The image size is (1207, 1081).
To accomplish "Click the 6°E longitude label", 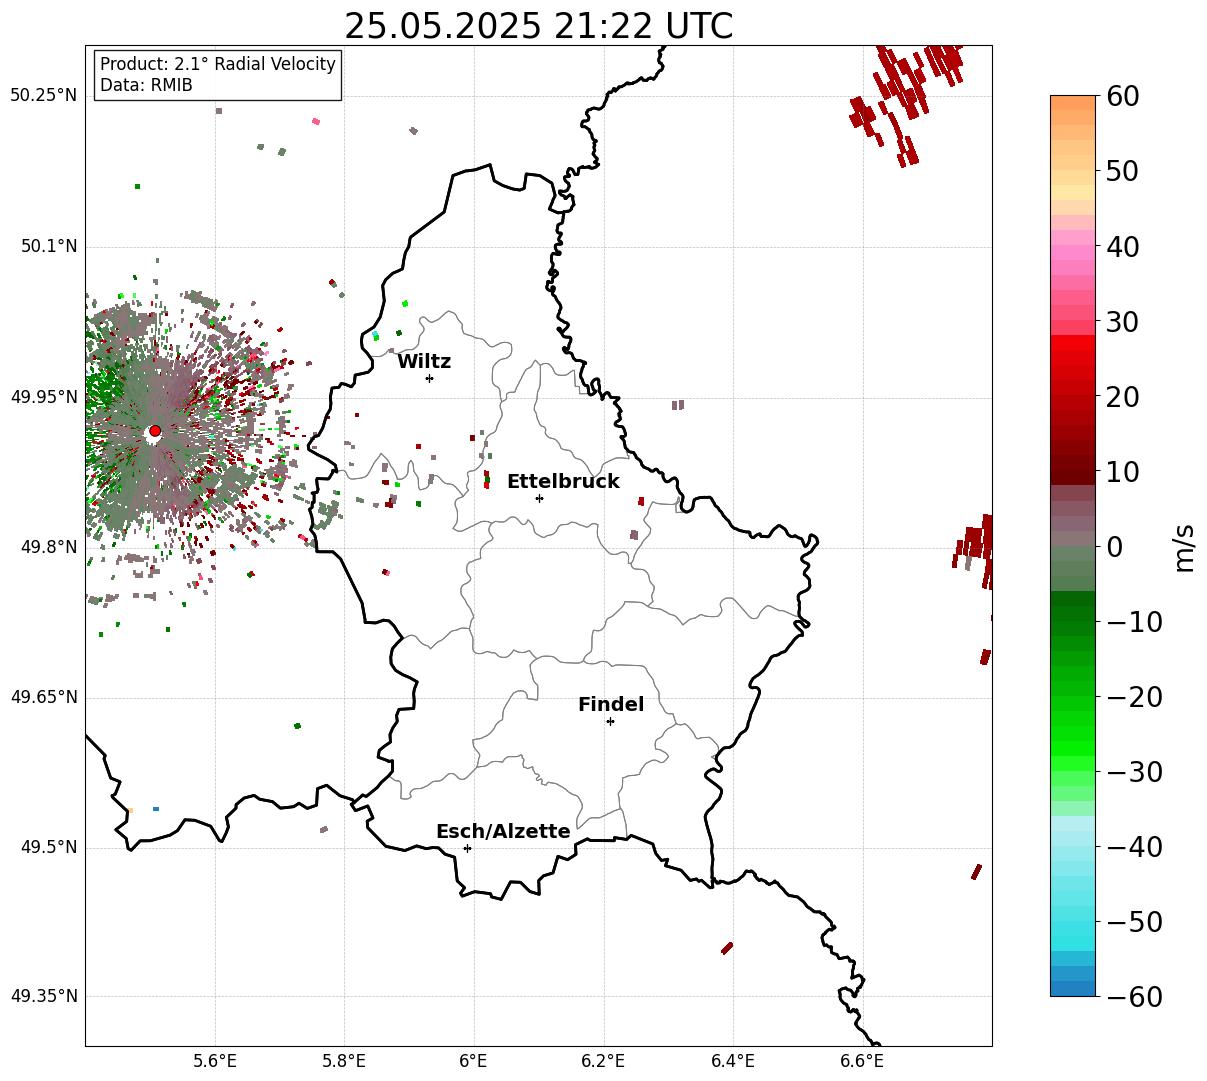I will [x=474, y=1061].
